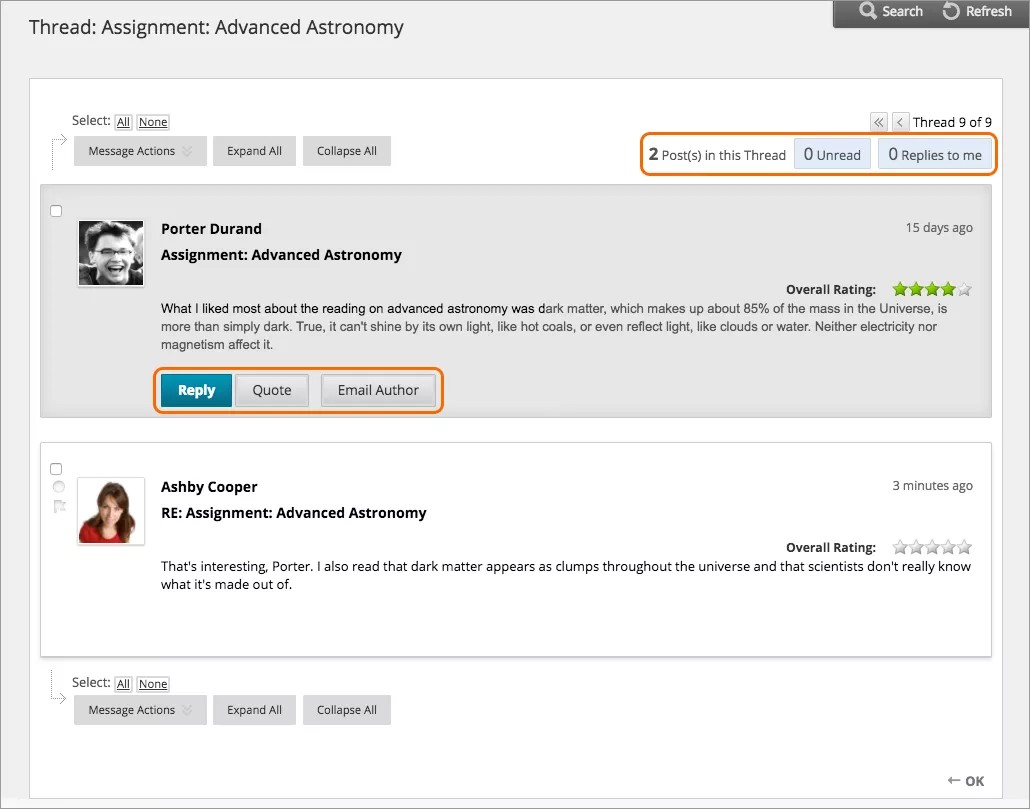The image size is (1030, 809).
Task: Check the box for Porter Durand's post
Action: click(56, 211)
